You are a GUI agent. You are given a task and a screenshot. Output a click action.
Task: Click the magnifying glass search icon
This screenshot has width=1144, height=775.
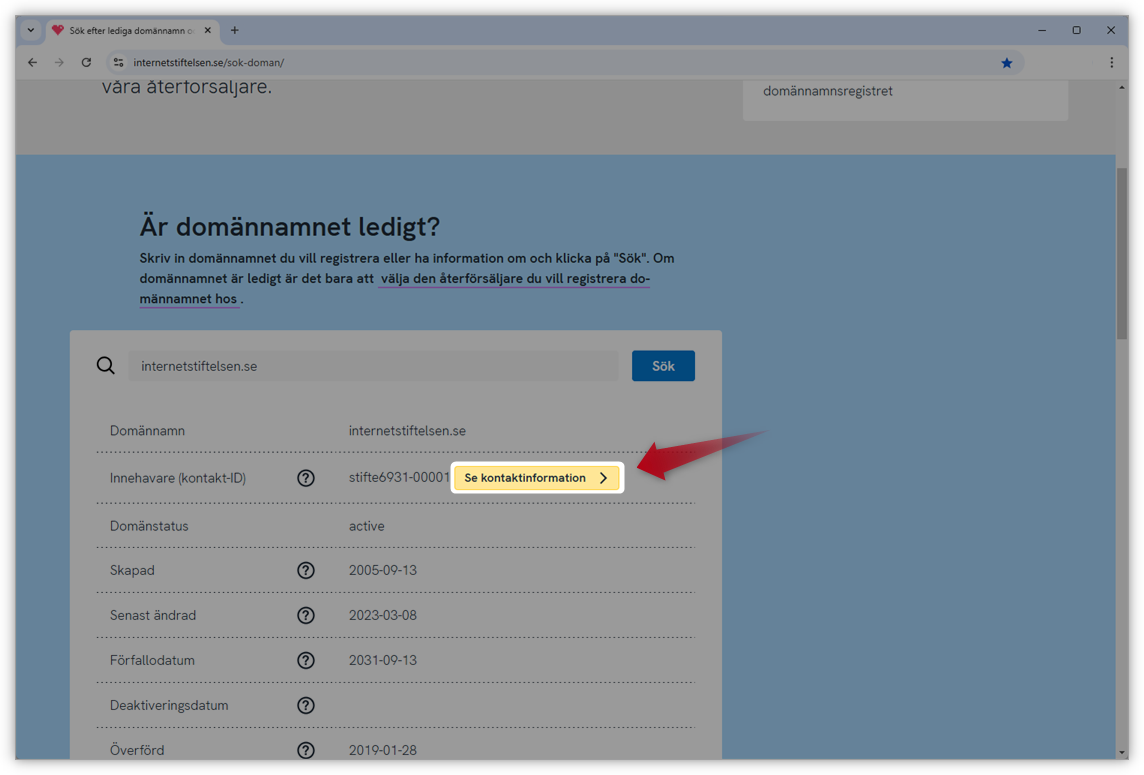pos(105,365)
